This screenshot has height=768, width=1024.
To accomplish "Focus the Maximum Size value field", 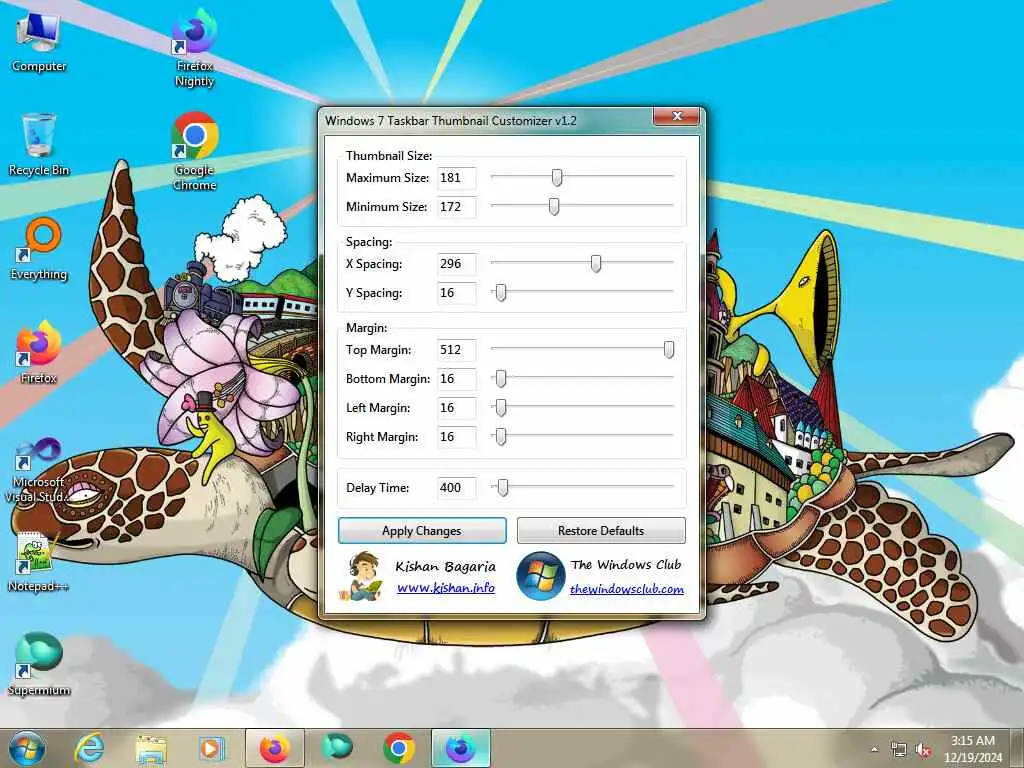I will (456, 178).
